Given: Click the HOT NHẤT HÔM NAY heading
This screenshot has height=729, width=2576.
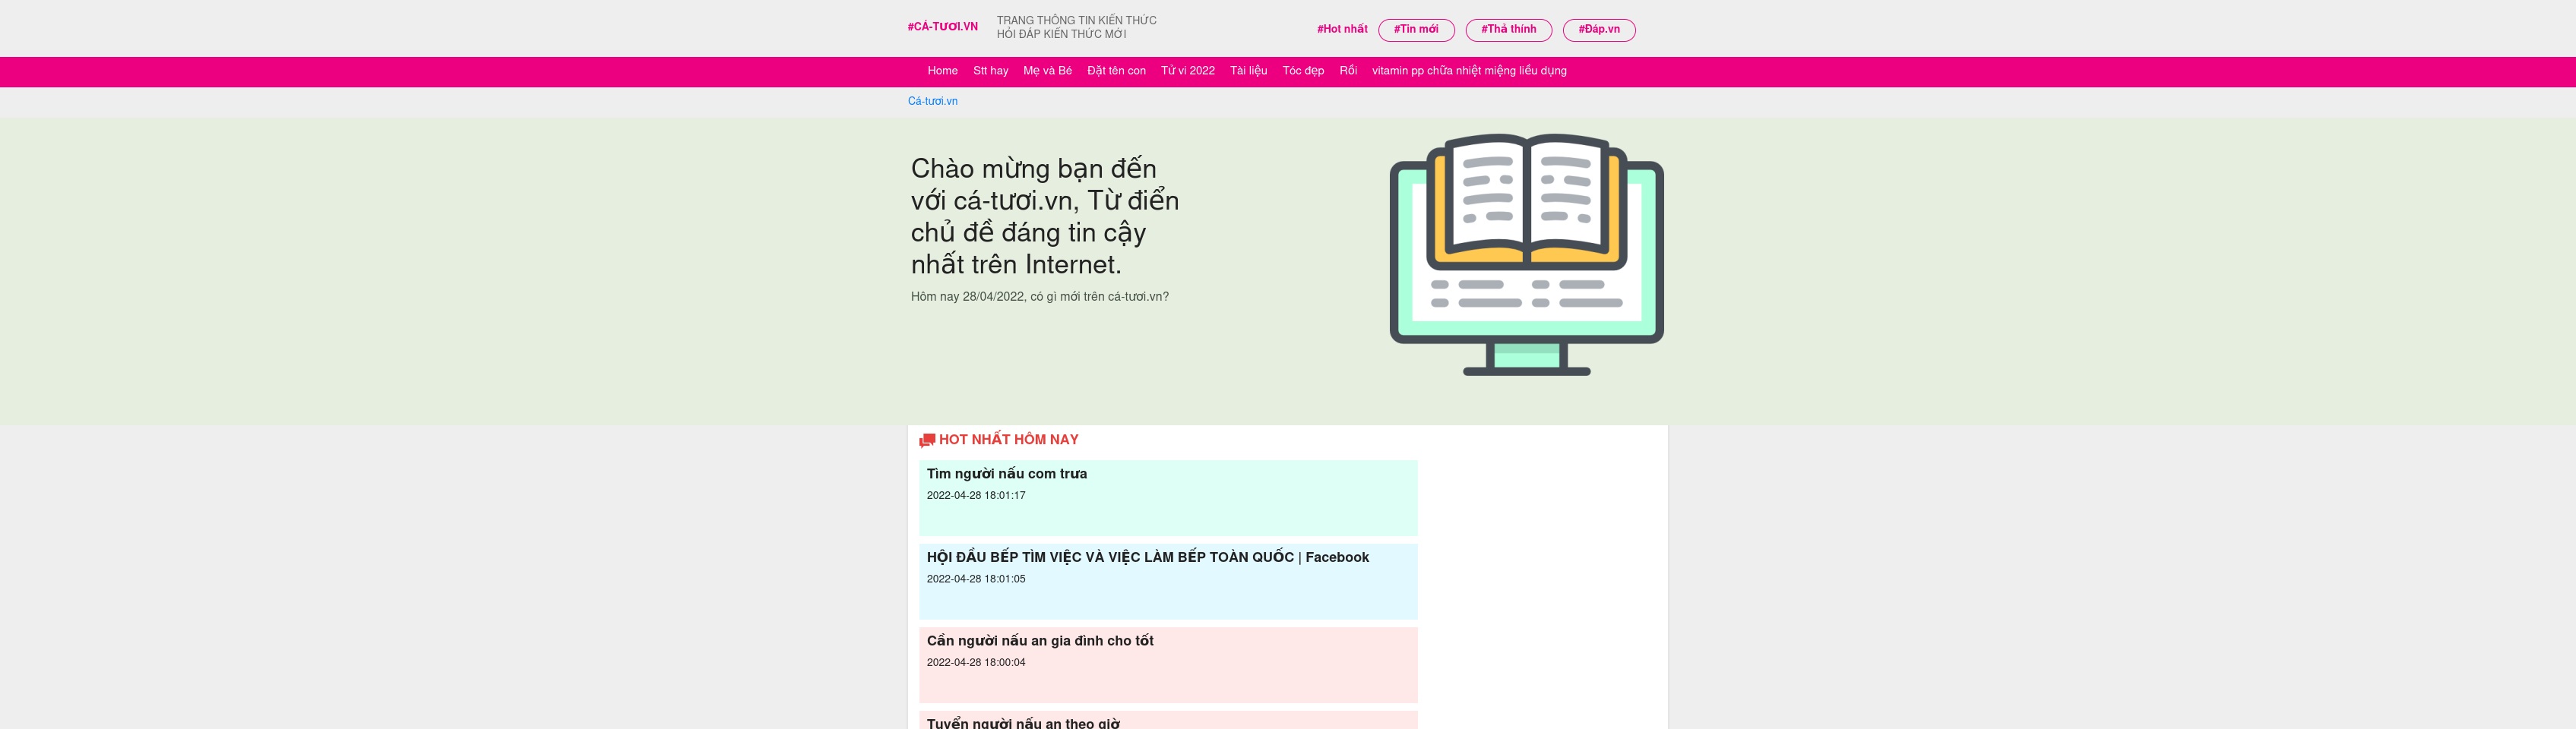Looking at the screenshot, I should point(1008,440).
